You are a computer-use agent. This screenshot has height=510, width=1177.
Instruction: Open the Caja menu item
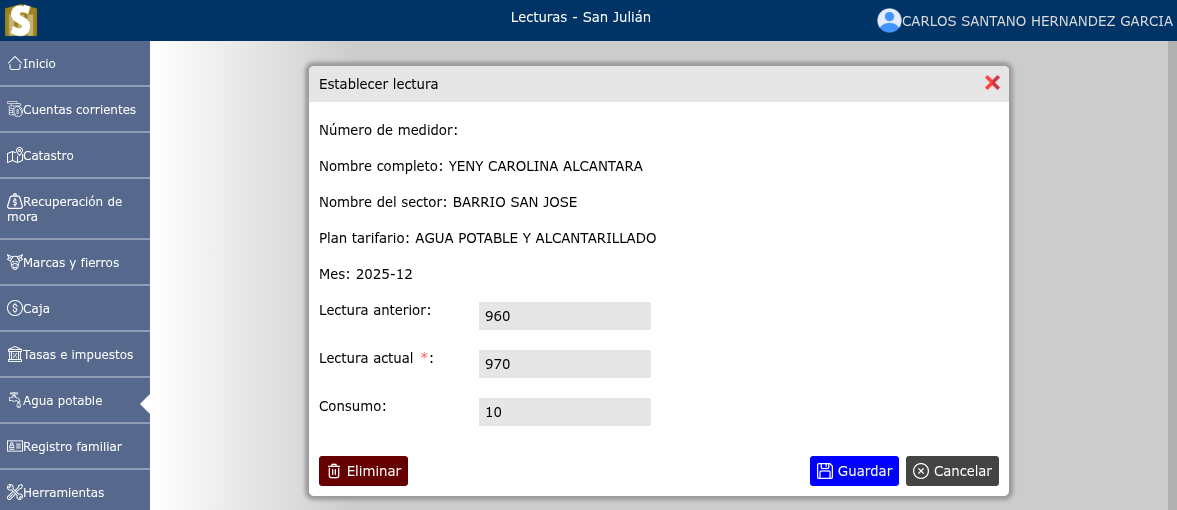[75, 309]
